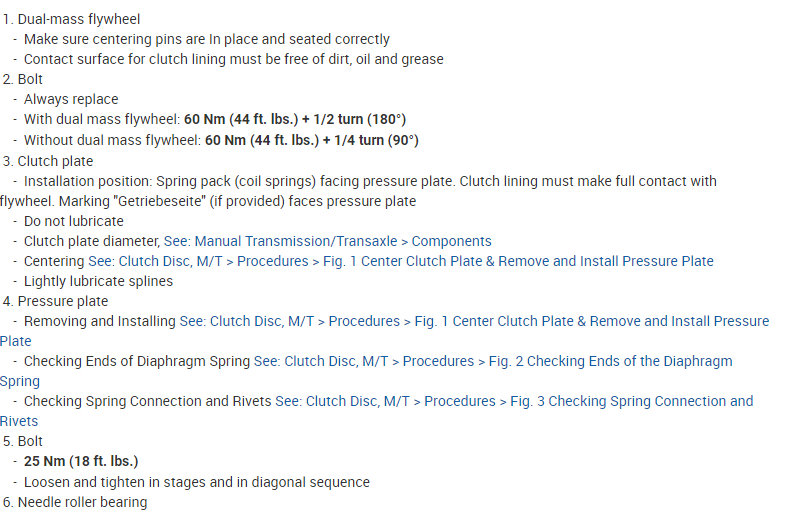Open the Fig. 1 link beside Centering
The width and height of the screenshot is (796, 526).
(414, 261)
